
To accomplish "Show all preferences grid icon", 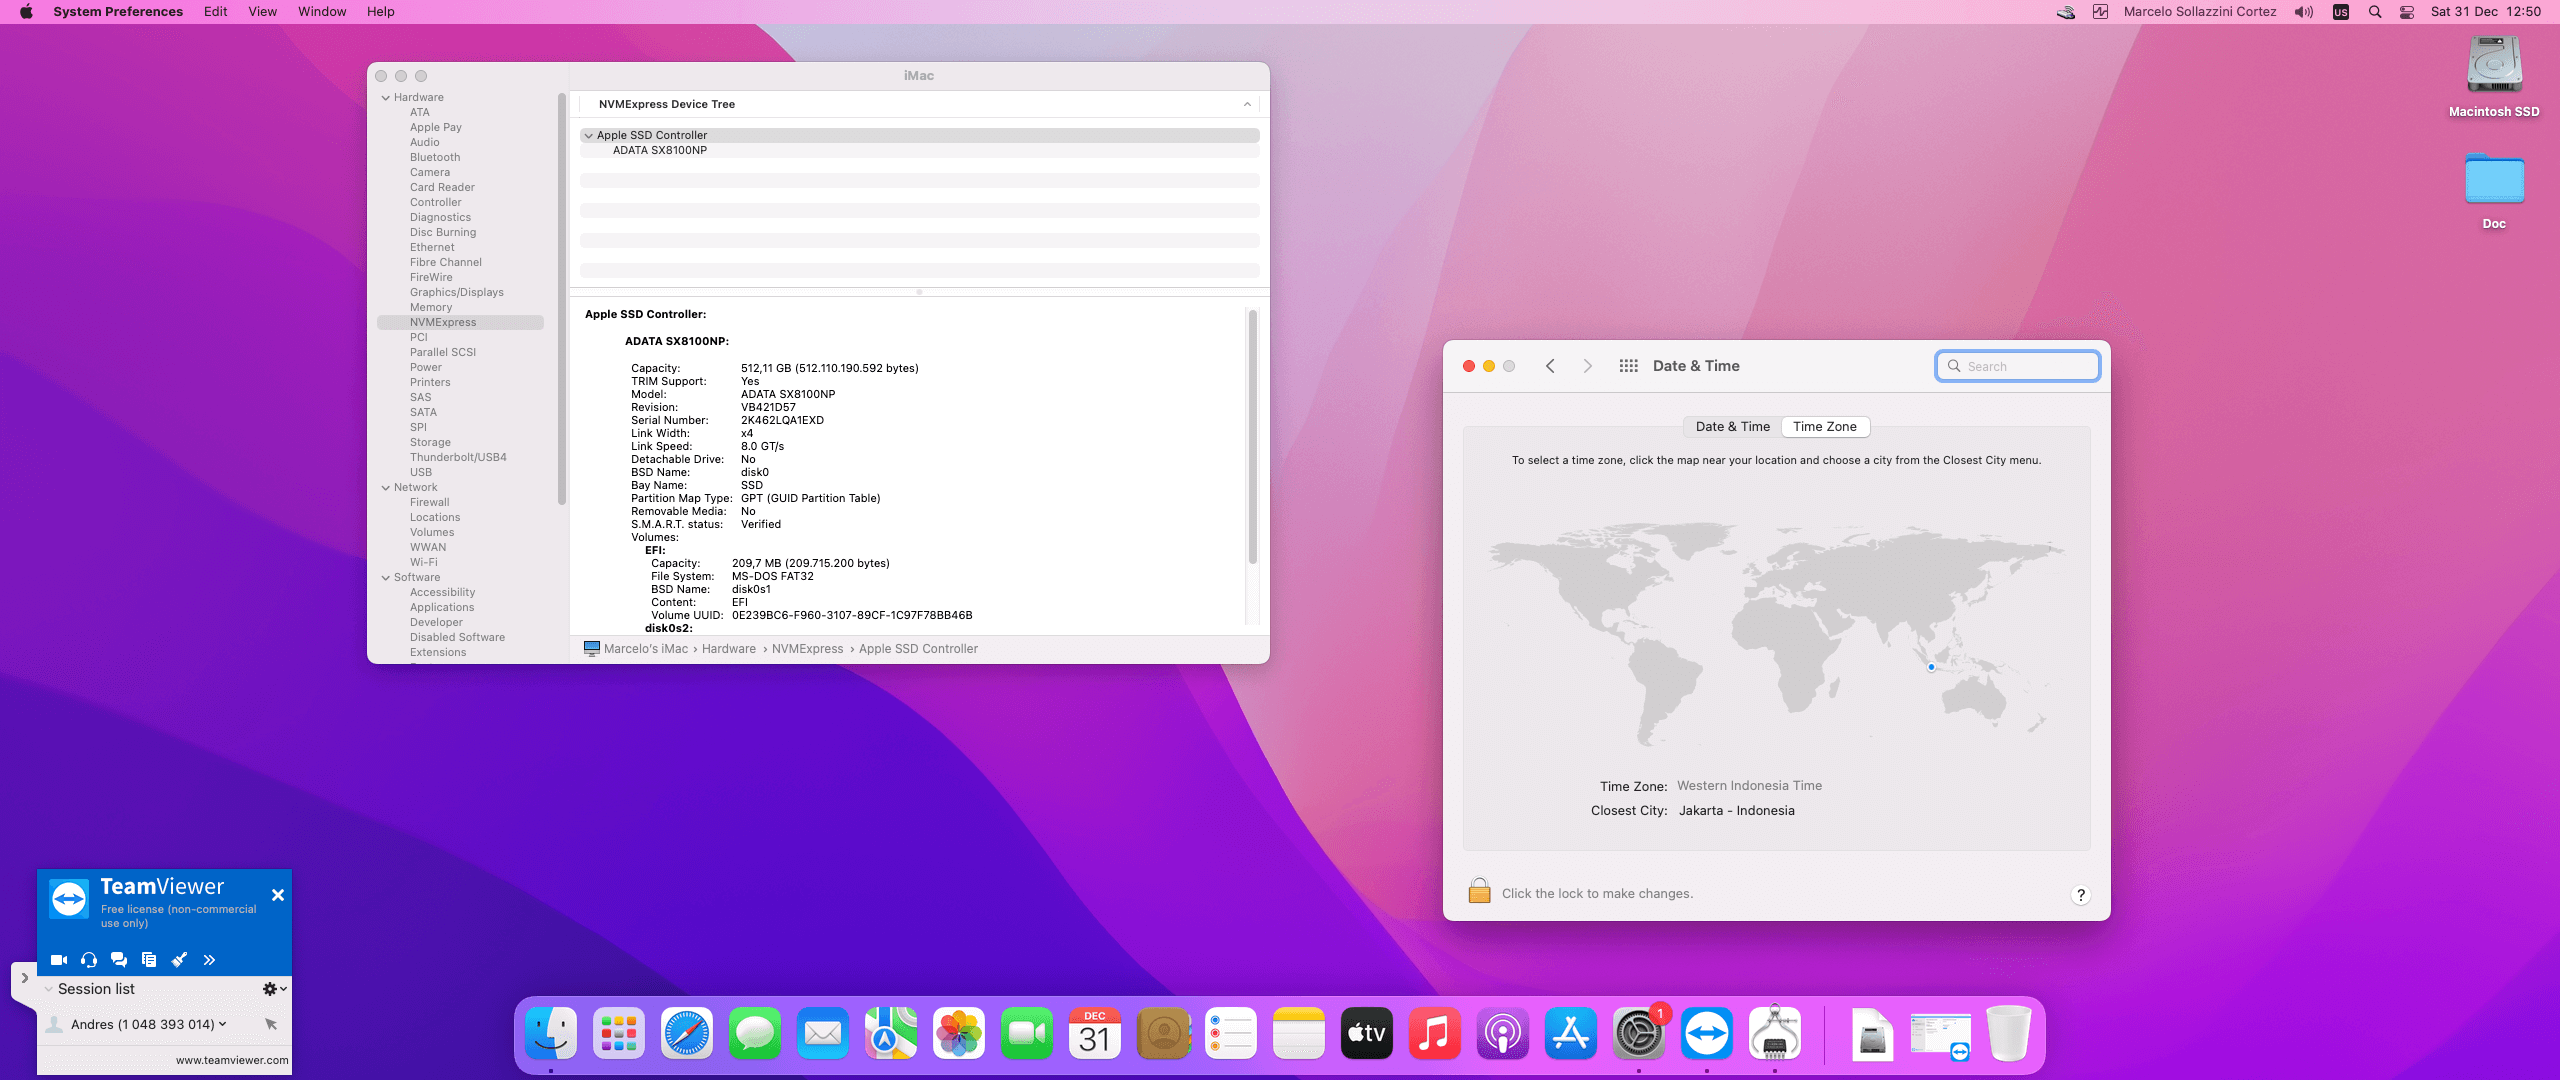I will pos(1628,366).
